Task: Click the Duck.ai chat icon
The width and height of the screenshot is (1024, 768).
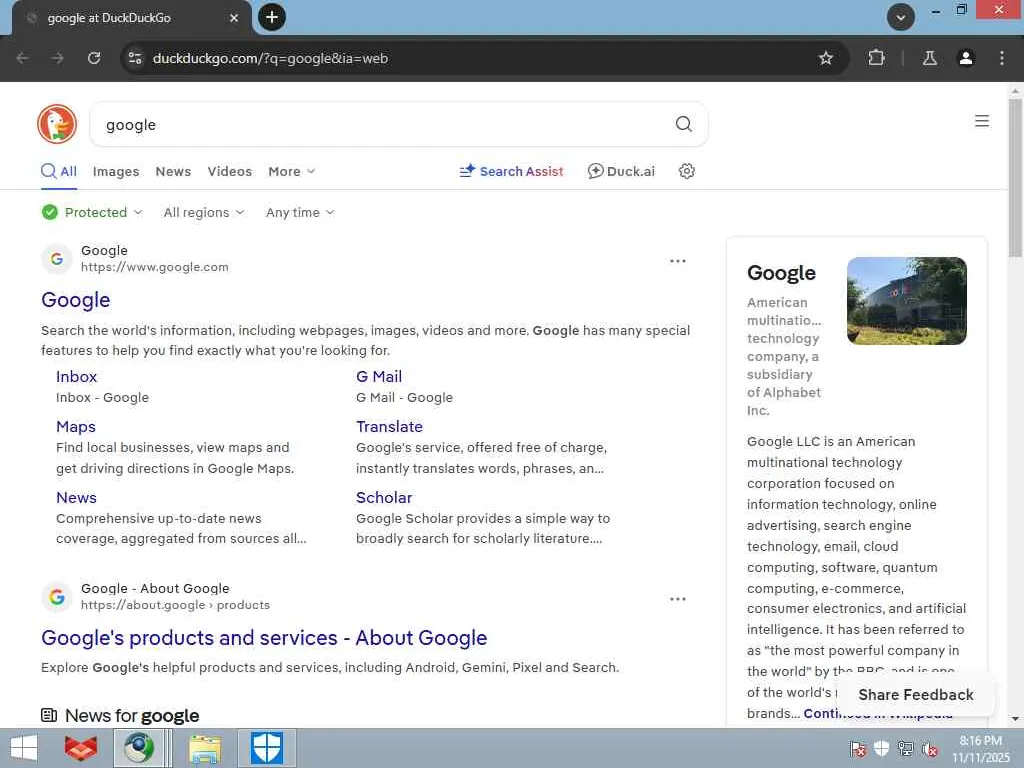Action: coord(595,171)
